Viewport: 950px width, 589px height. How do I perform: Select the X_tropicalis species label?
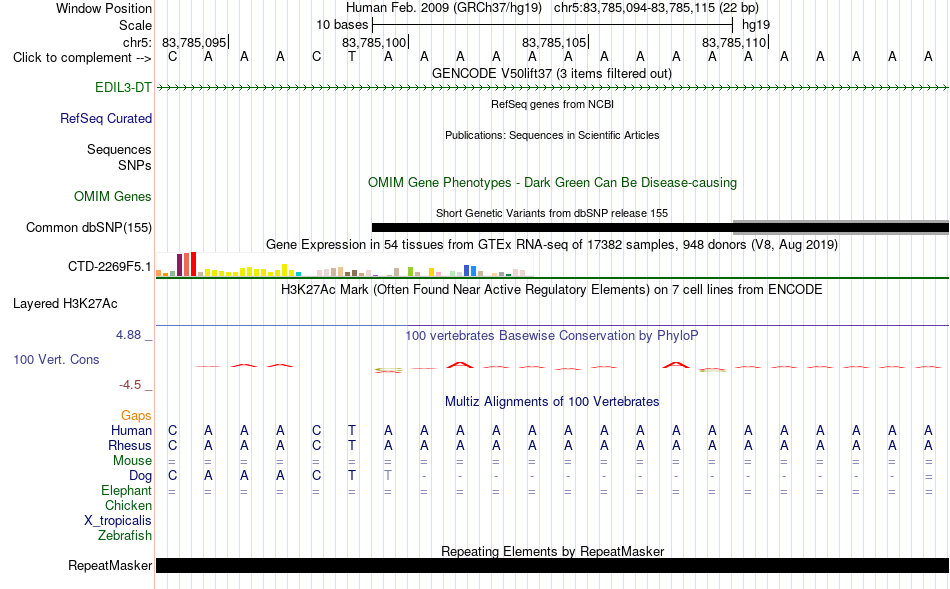pyautogui.click(x=118, y=521)
